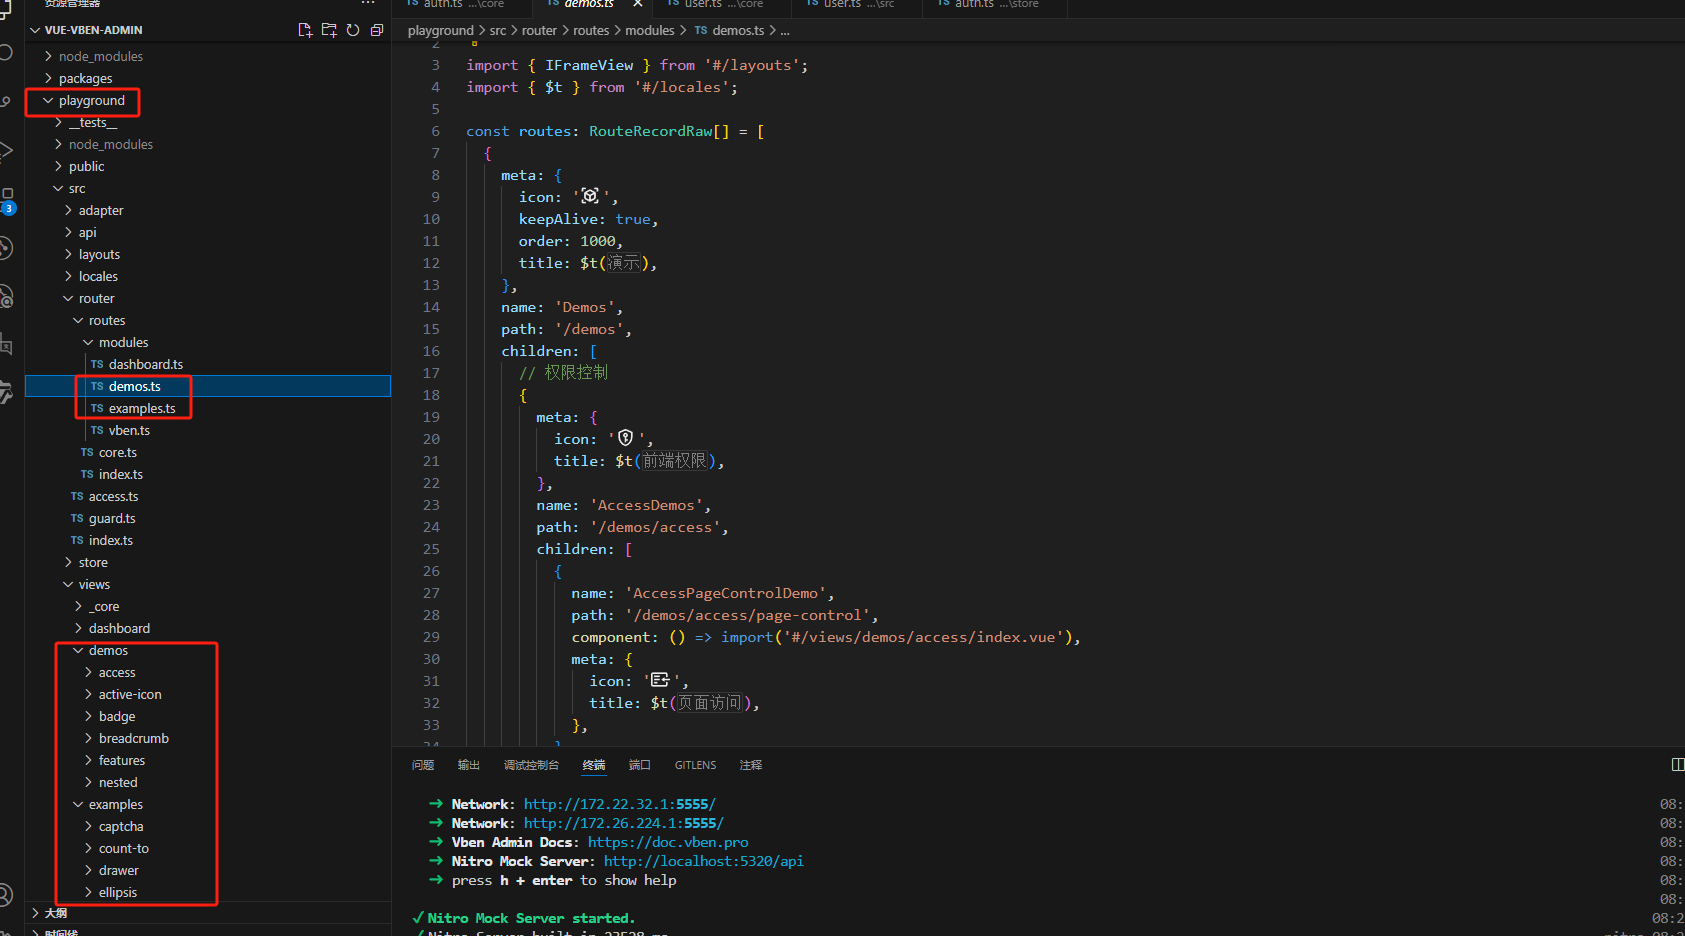
Task: Refresh the explorer tree
Action: click(x=353, y=30)
